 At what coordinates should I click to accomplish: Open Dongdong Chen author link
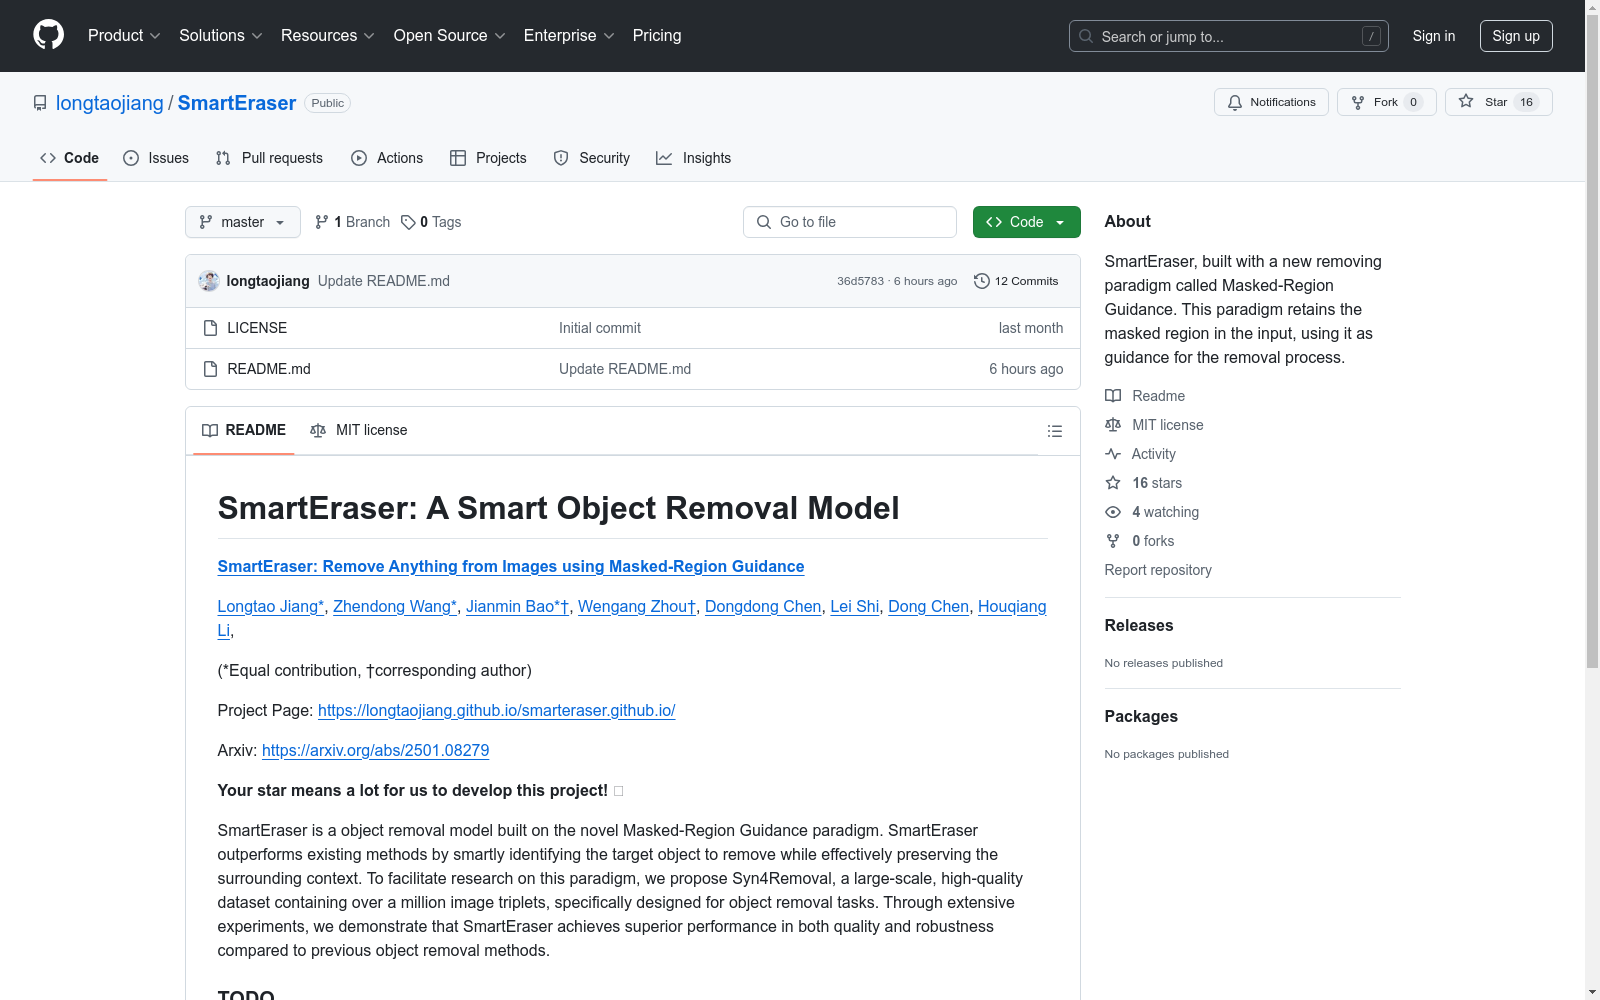click(x=763, y=606)
